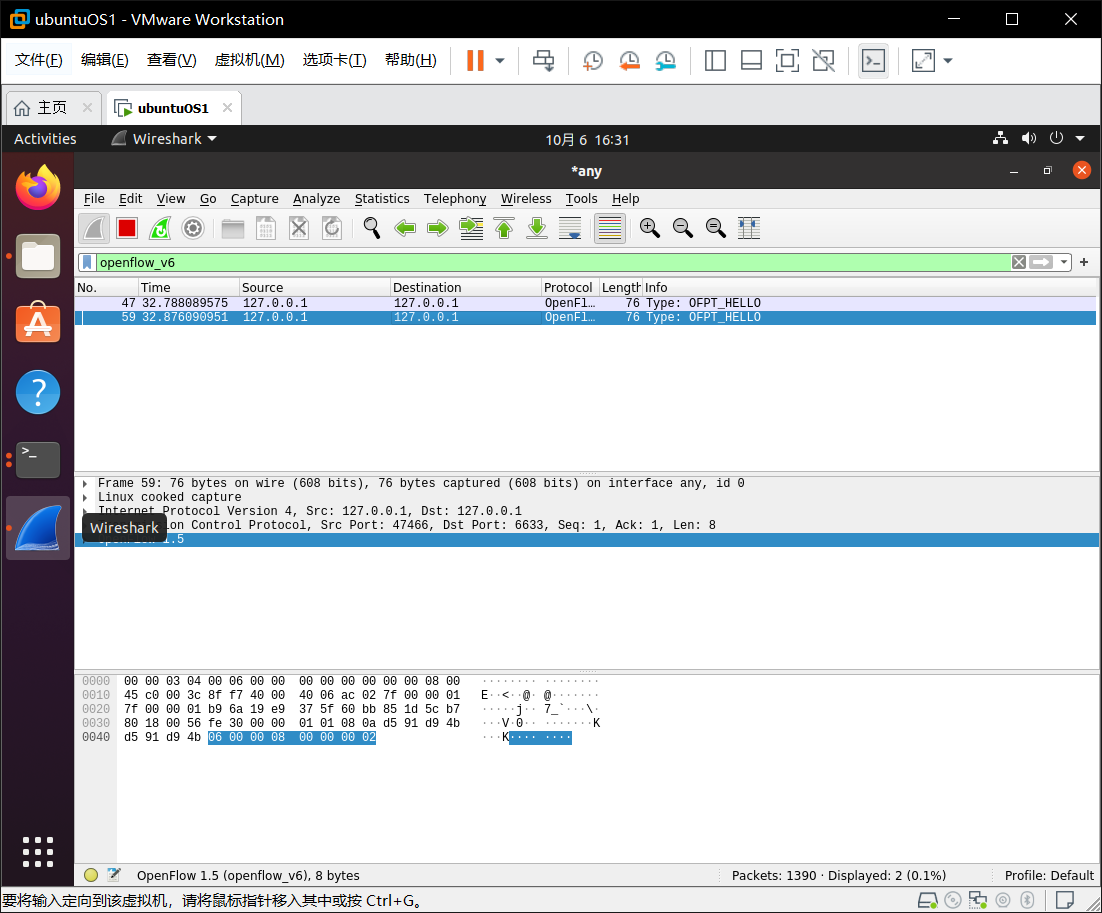
Task: Apply the display filter arrow
Action: point(1041,262)
